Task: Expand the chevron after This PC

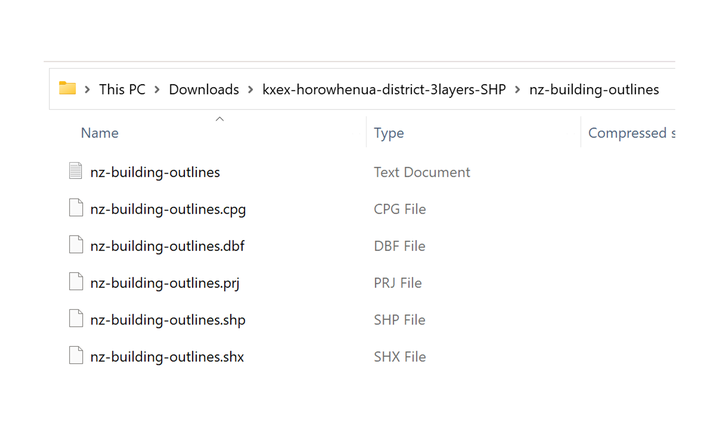Action: click(157, 89)
